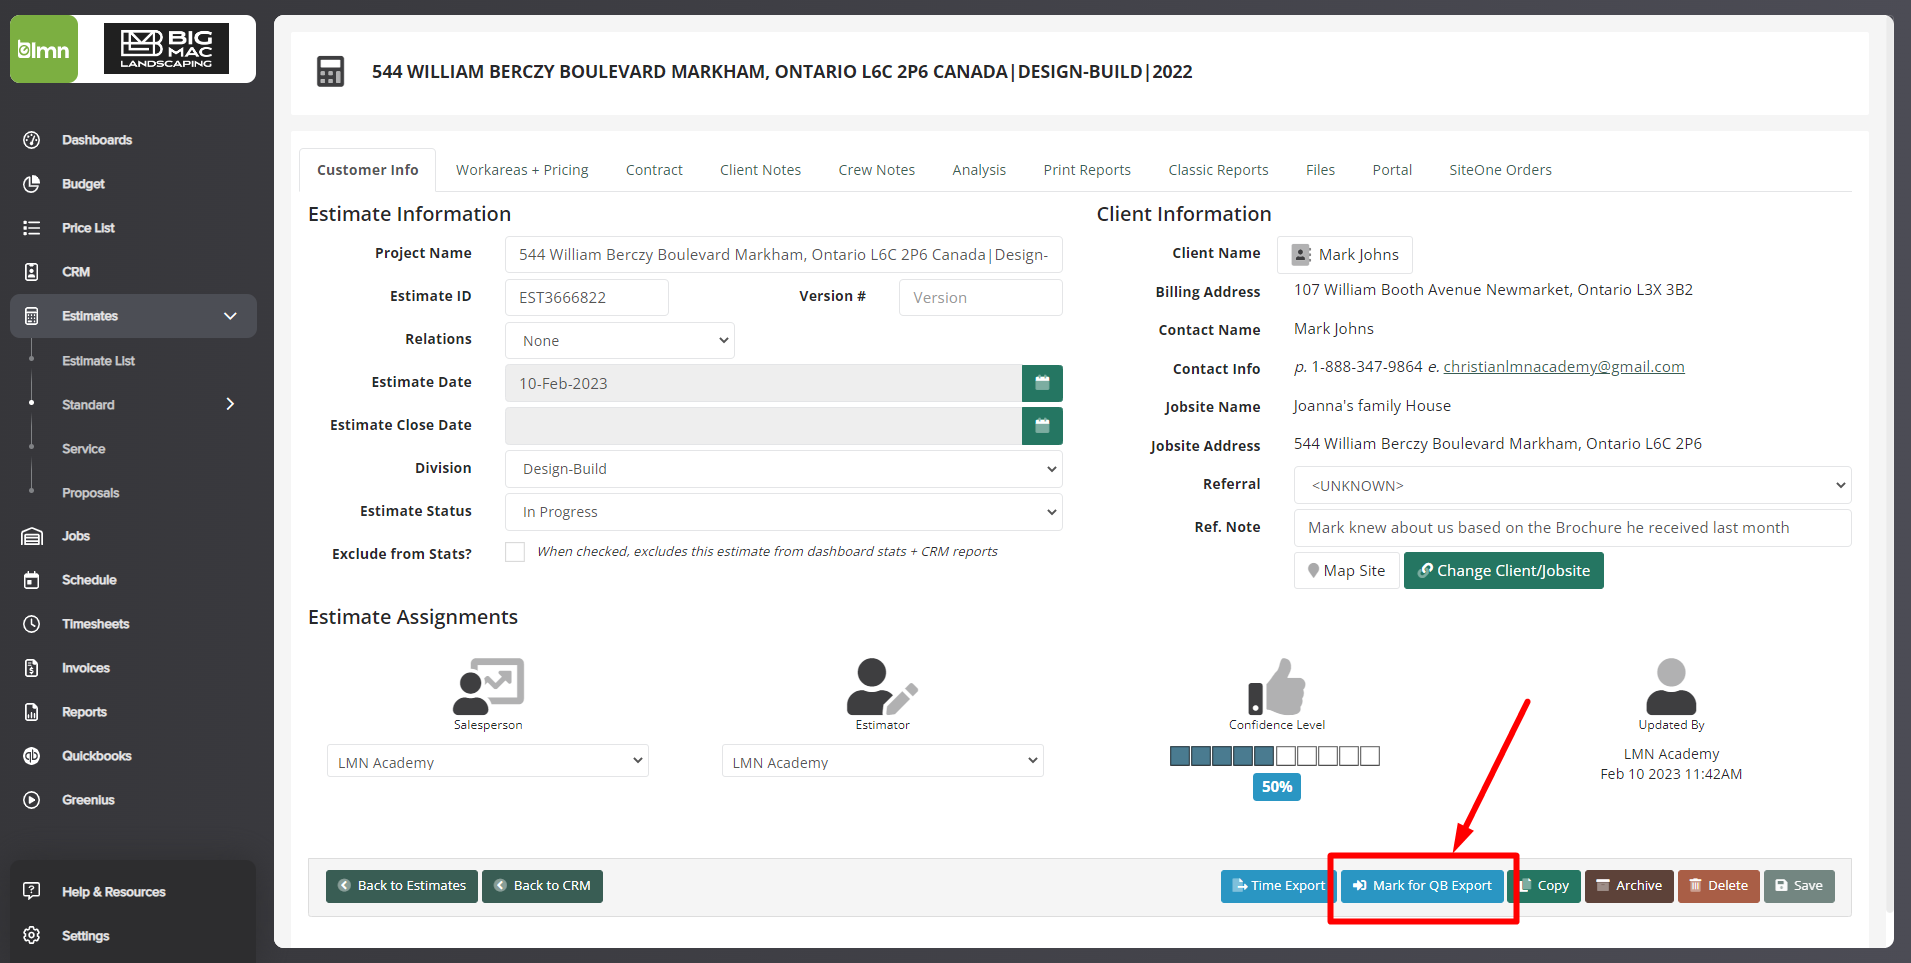Switch to Workareas + Pricing tab
Viewport: 1911px width, 963px height.
(x=522, y=170)
